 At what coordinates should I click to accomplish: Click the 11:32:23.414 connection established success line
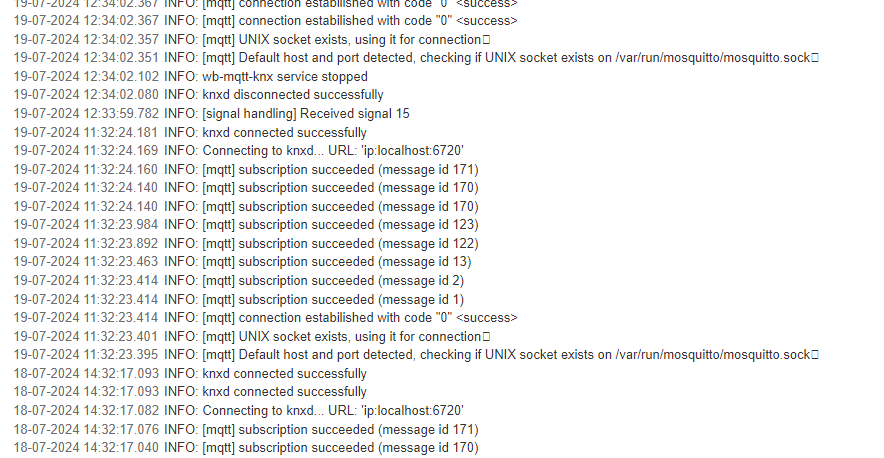[266, 318]
